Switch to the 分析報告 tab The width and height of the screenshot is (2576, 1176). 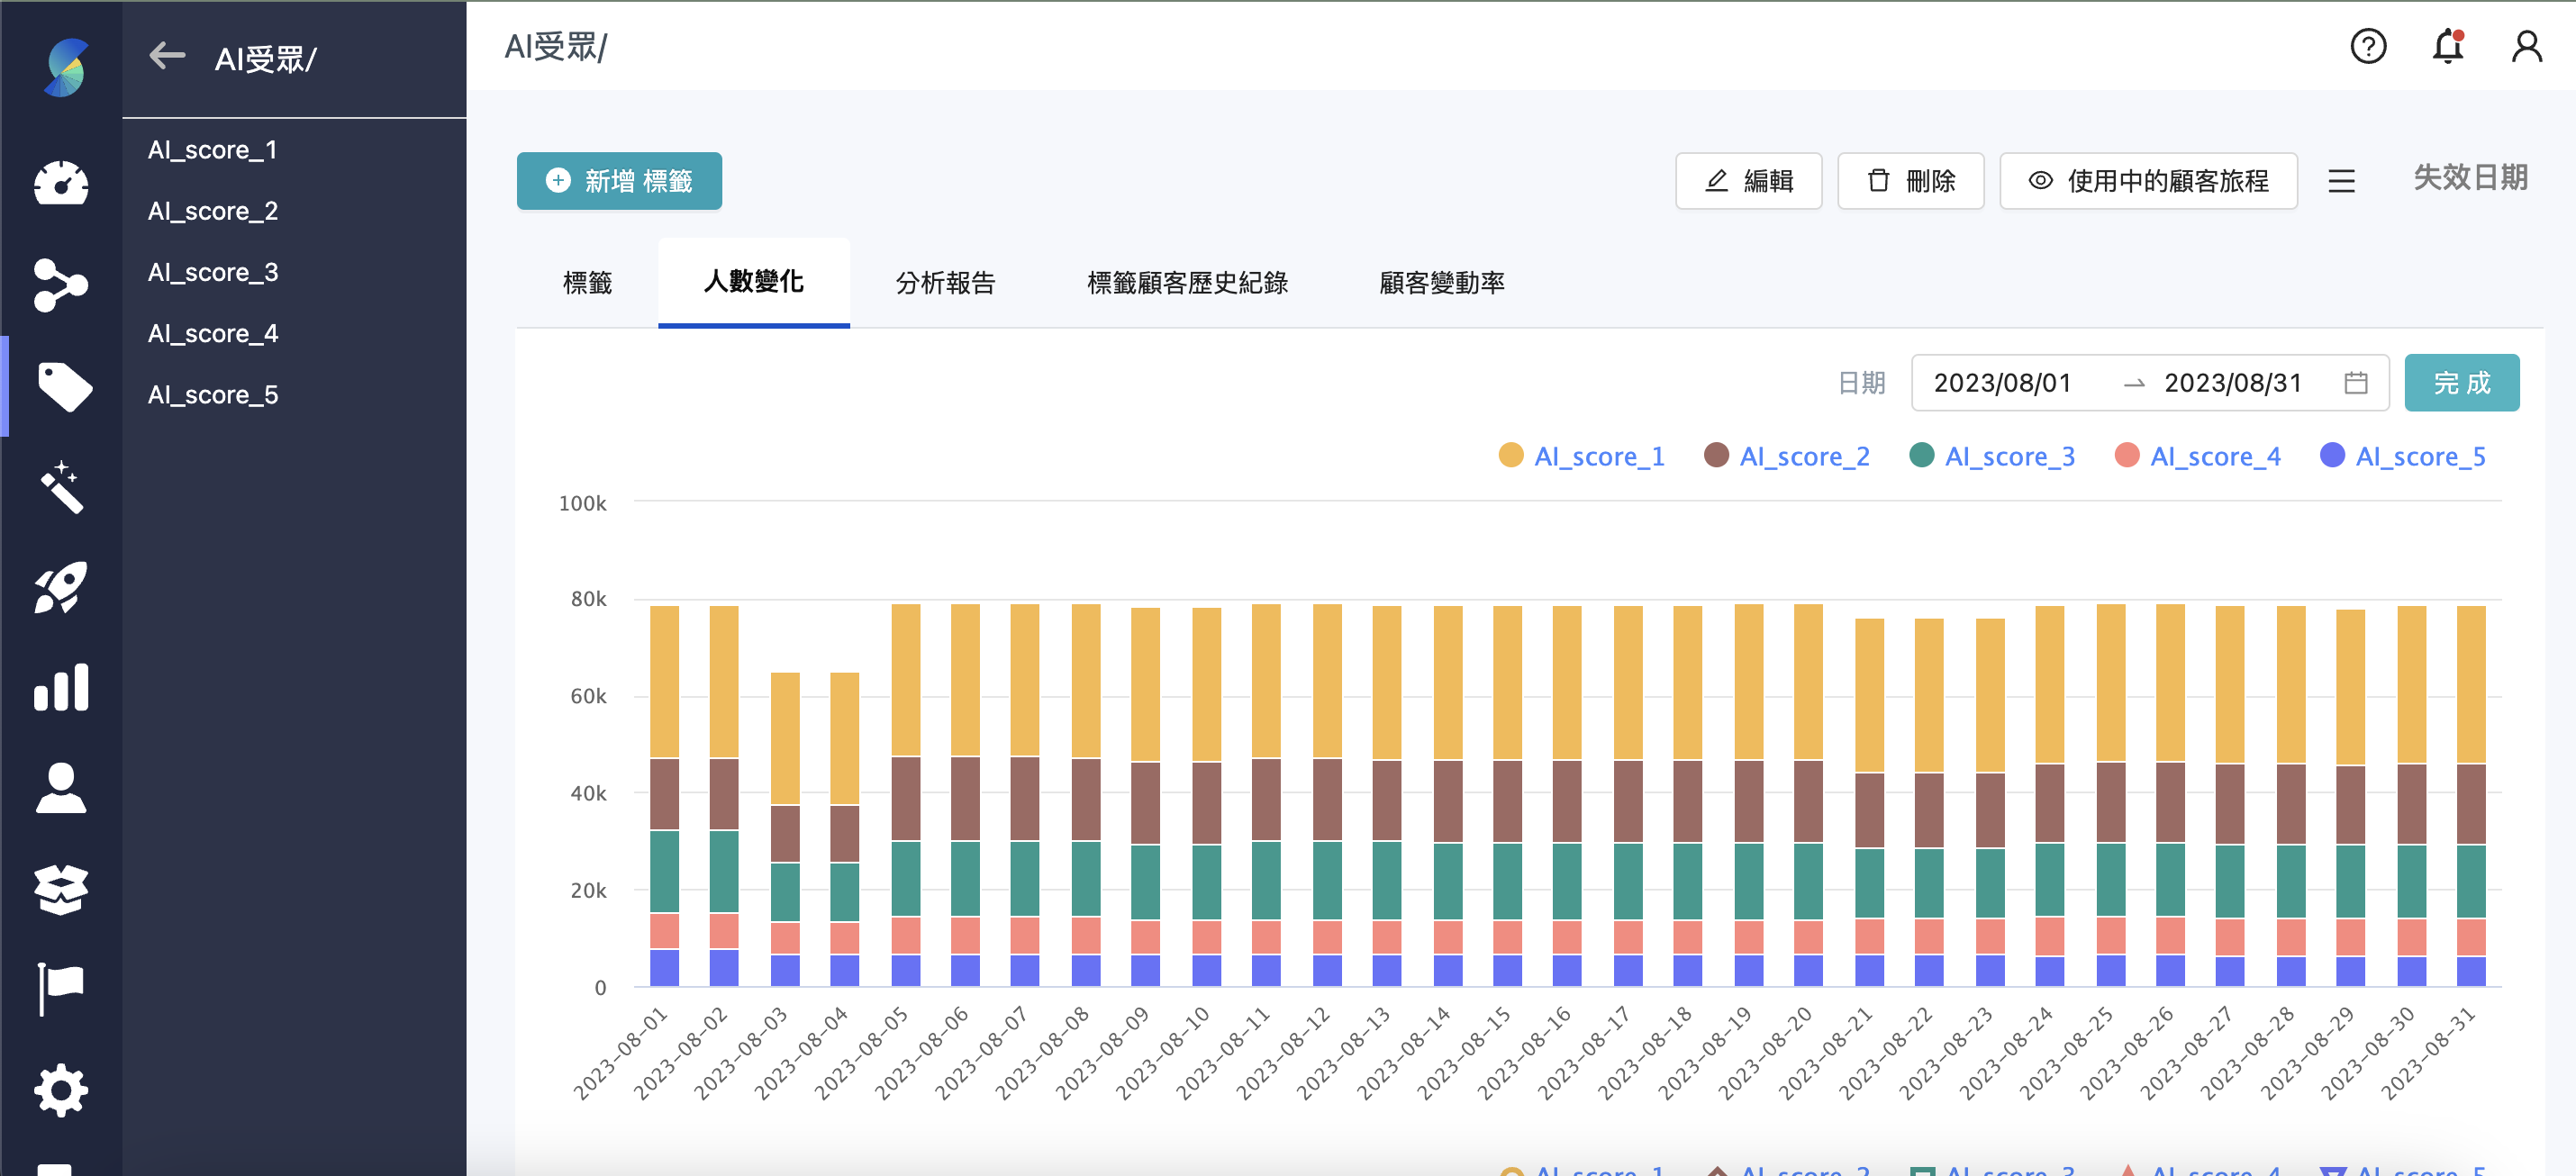pos(946,283)
